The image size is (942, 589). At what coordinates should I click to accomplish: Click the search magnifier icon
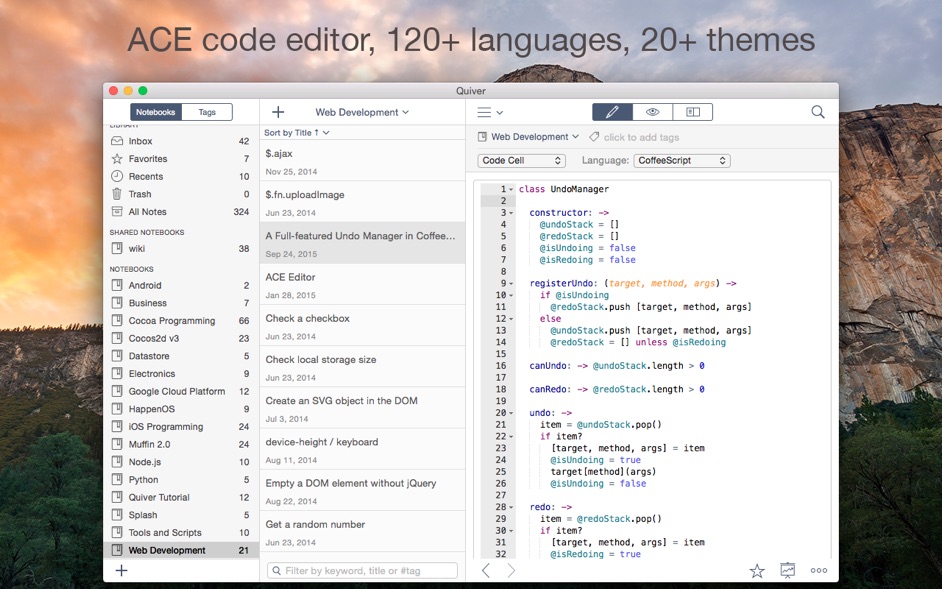pyautogui.click(x=818, y=112)
